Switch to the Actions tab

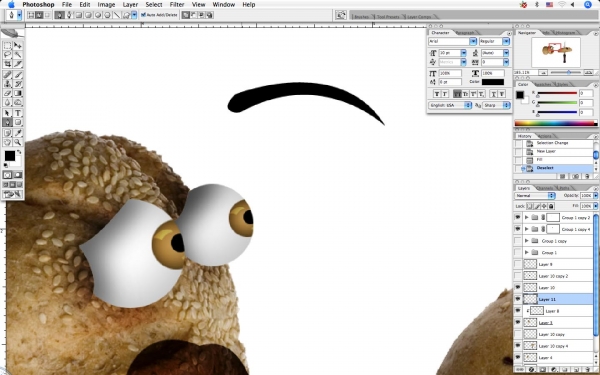coord(545,136)
